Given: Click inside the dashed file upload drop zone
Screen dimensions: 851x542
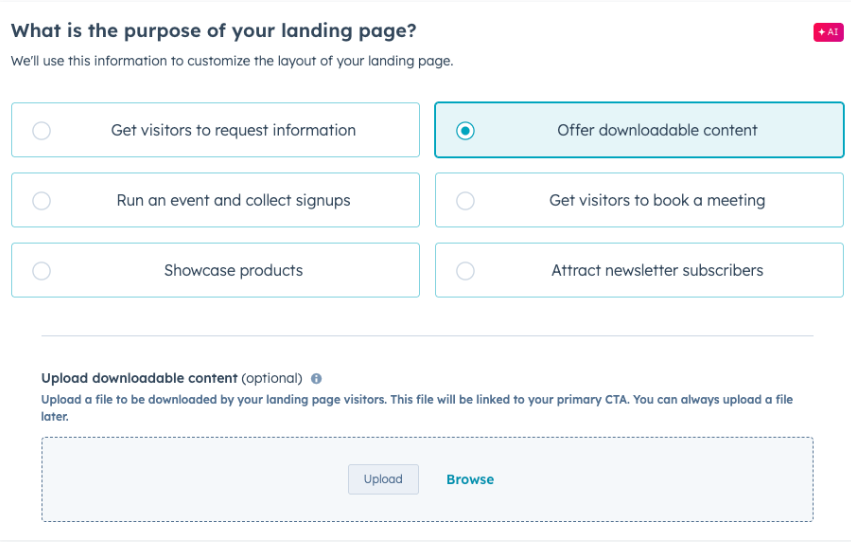Looking at the screenshot, I should point(427,480).
